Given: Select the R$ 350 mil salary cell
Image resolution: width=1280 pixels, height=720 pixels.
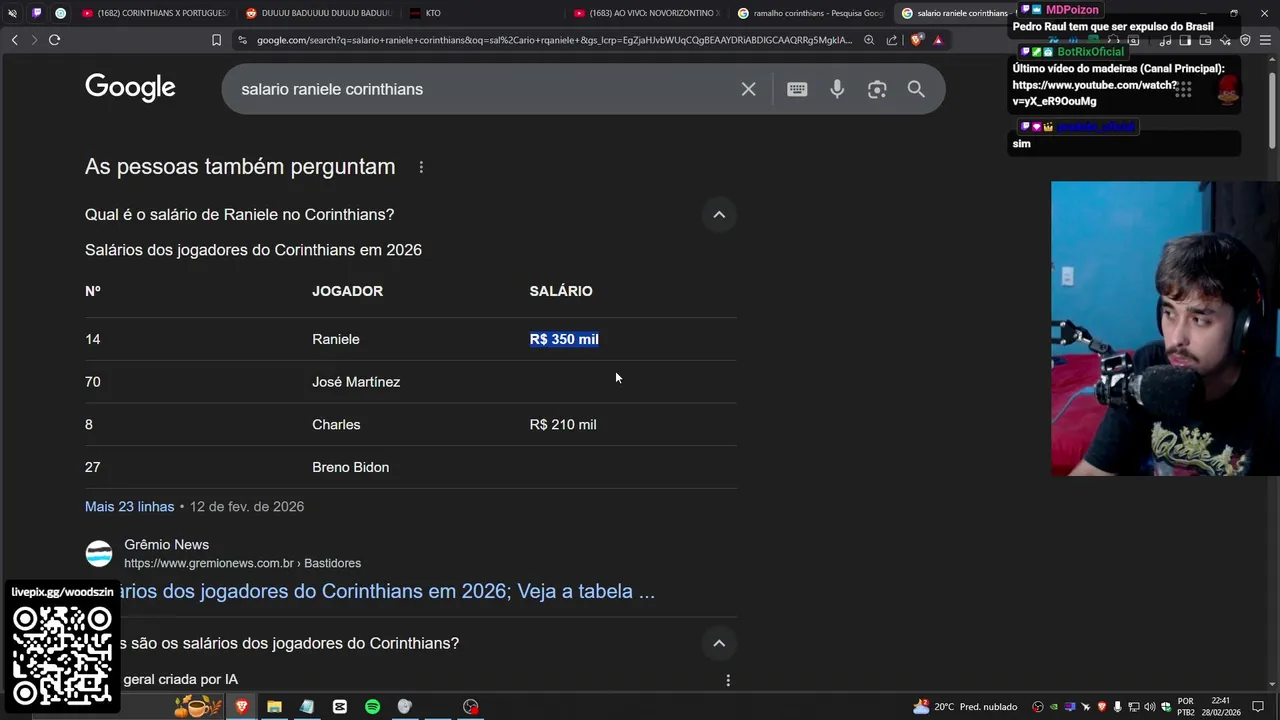Looking at the screenshot, I should pyautogui.click(x=564, y=339).
